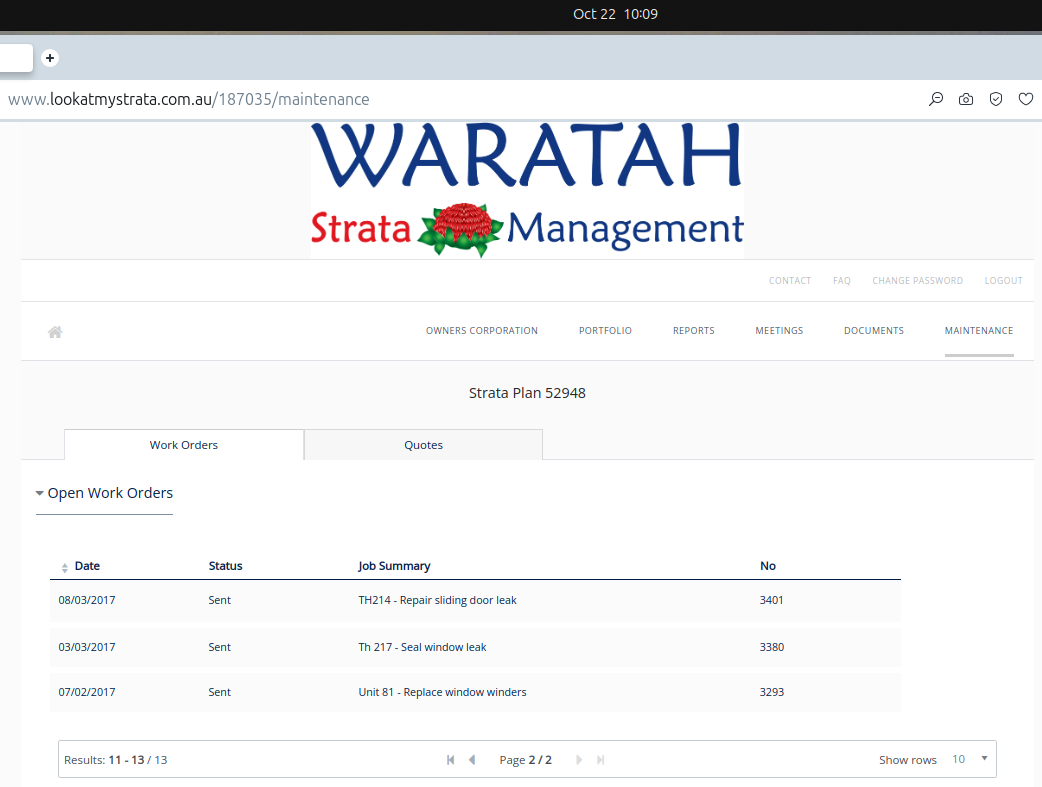Click the Strata Plan 52948 heading
This screenshot has width=1042, height=787.
pyautogui.click(x=527, y=393)
